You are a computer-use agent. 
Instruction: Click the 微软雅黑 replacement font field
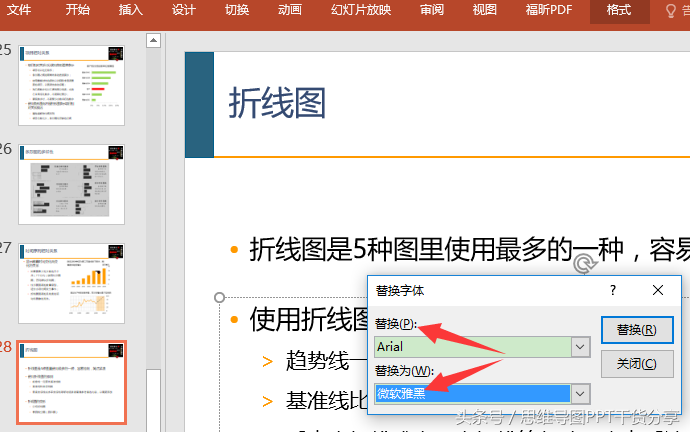pos(473,394)
